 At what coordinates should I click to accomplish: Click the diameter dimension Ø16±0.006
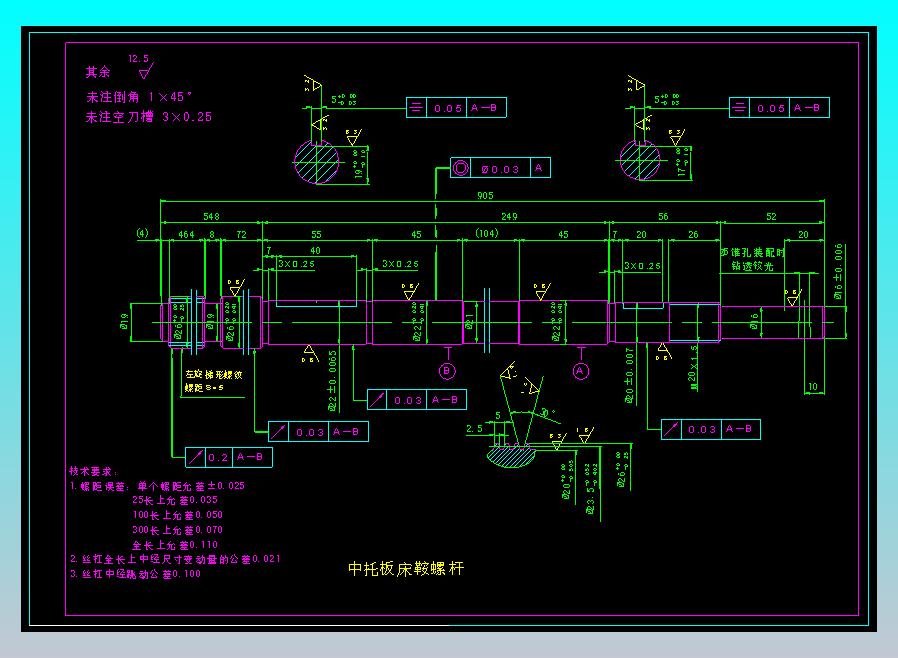coord(838,271)
